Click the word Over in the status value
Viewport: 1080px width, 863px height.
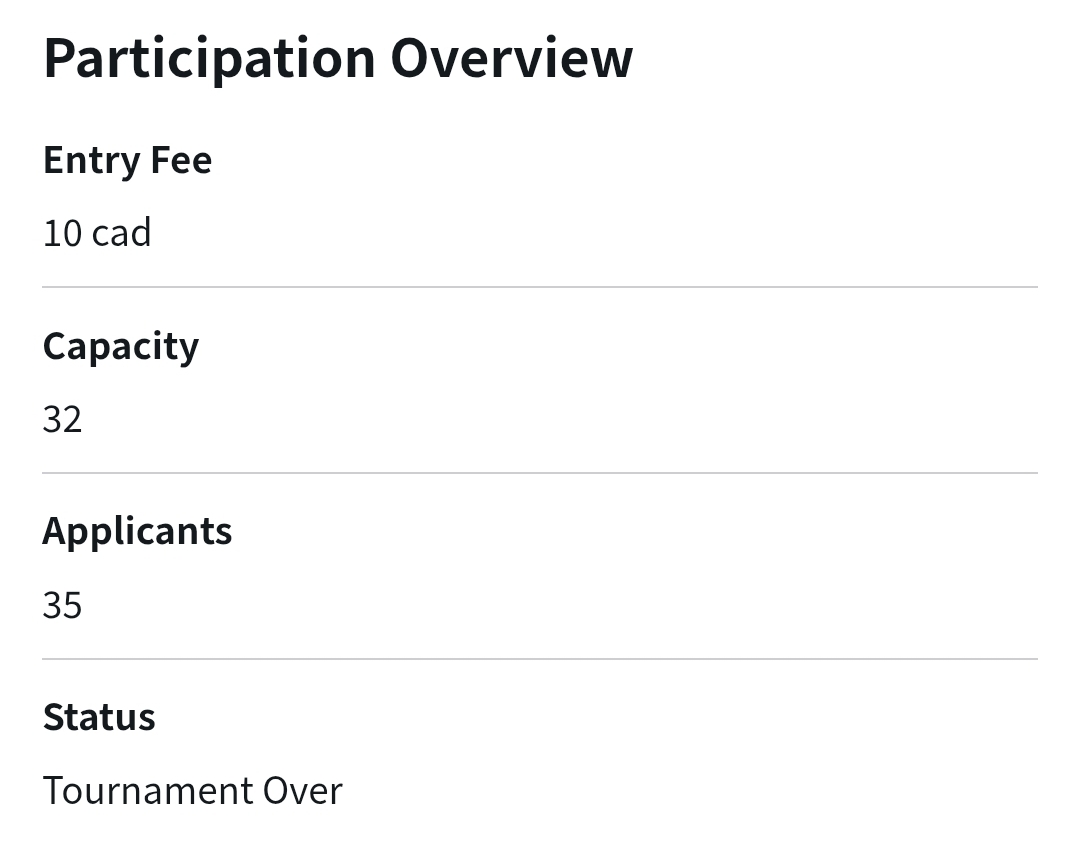(x=302, y=791)
